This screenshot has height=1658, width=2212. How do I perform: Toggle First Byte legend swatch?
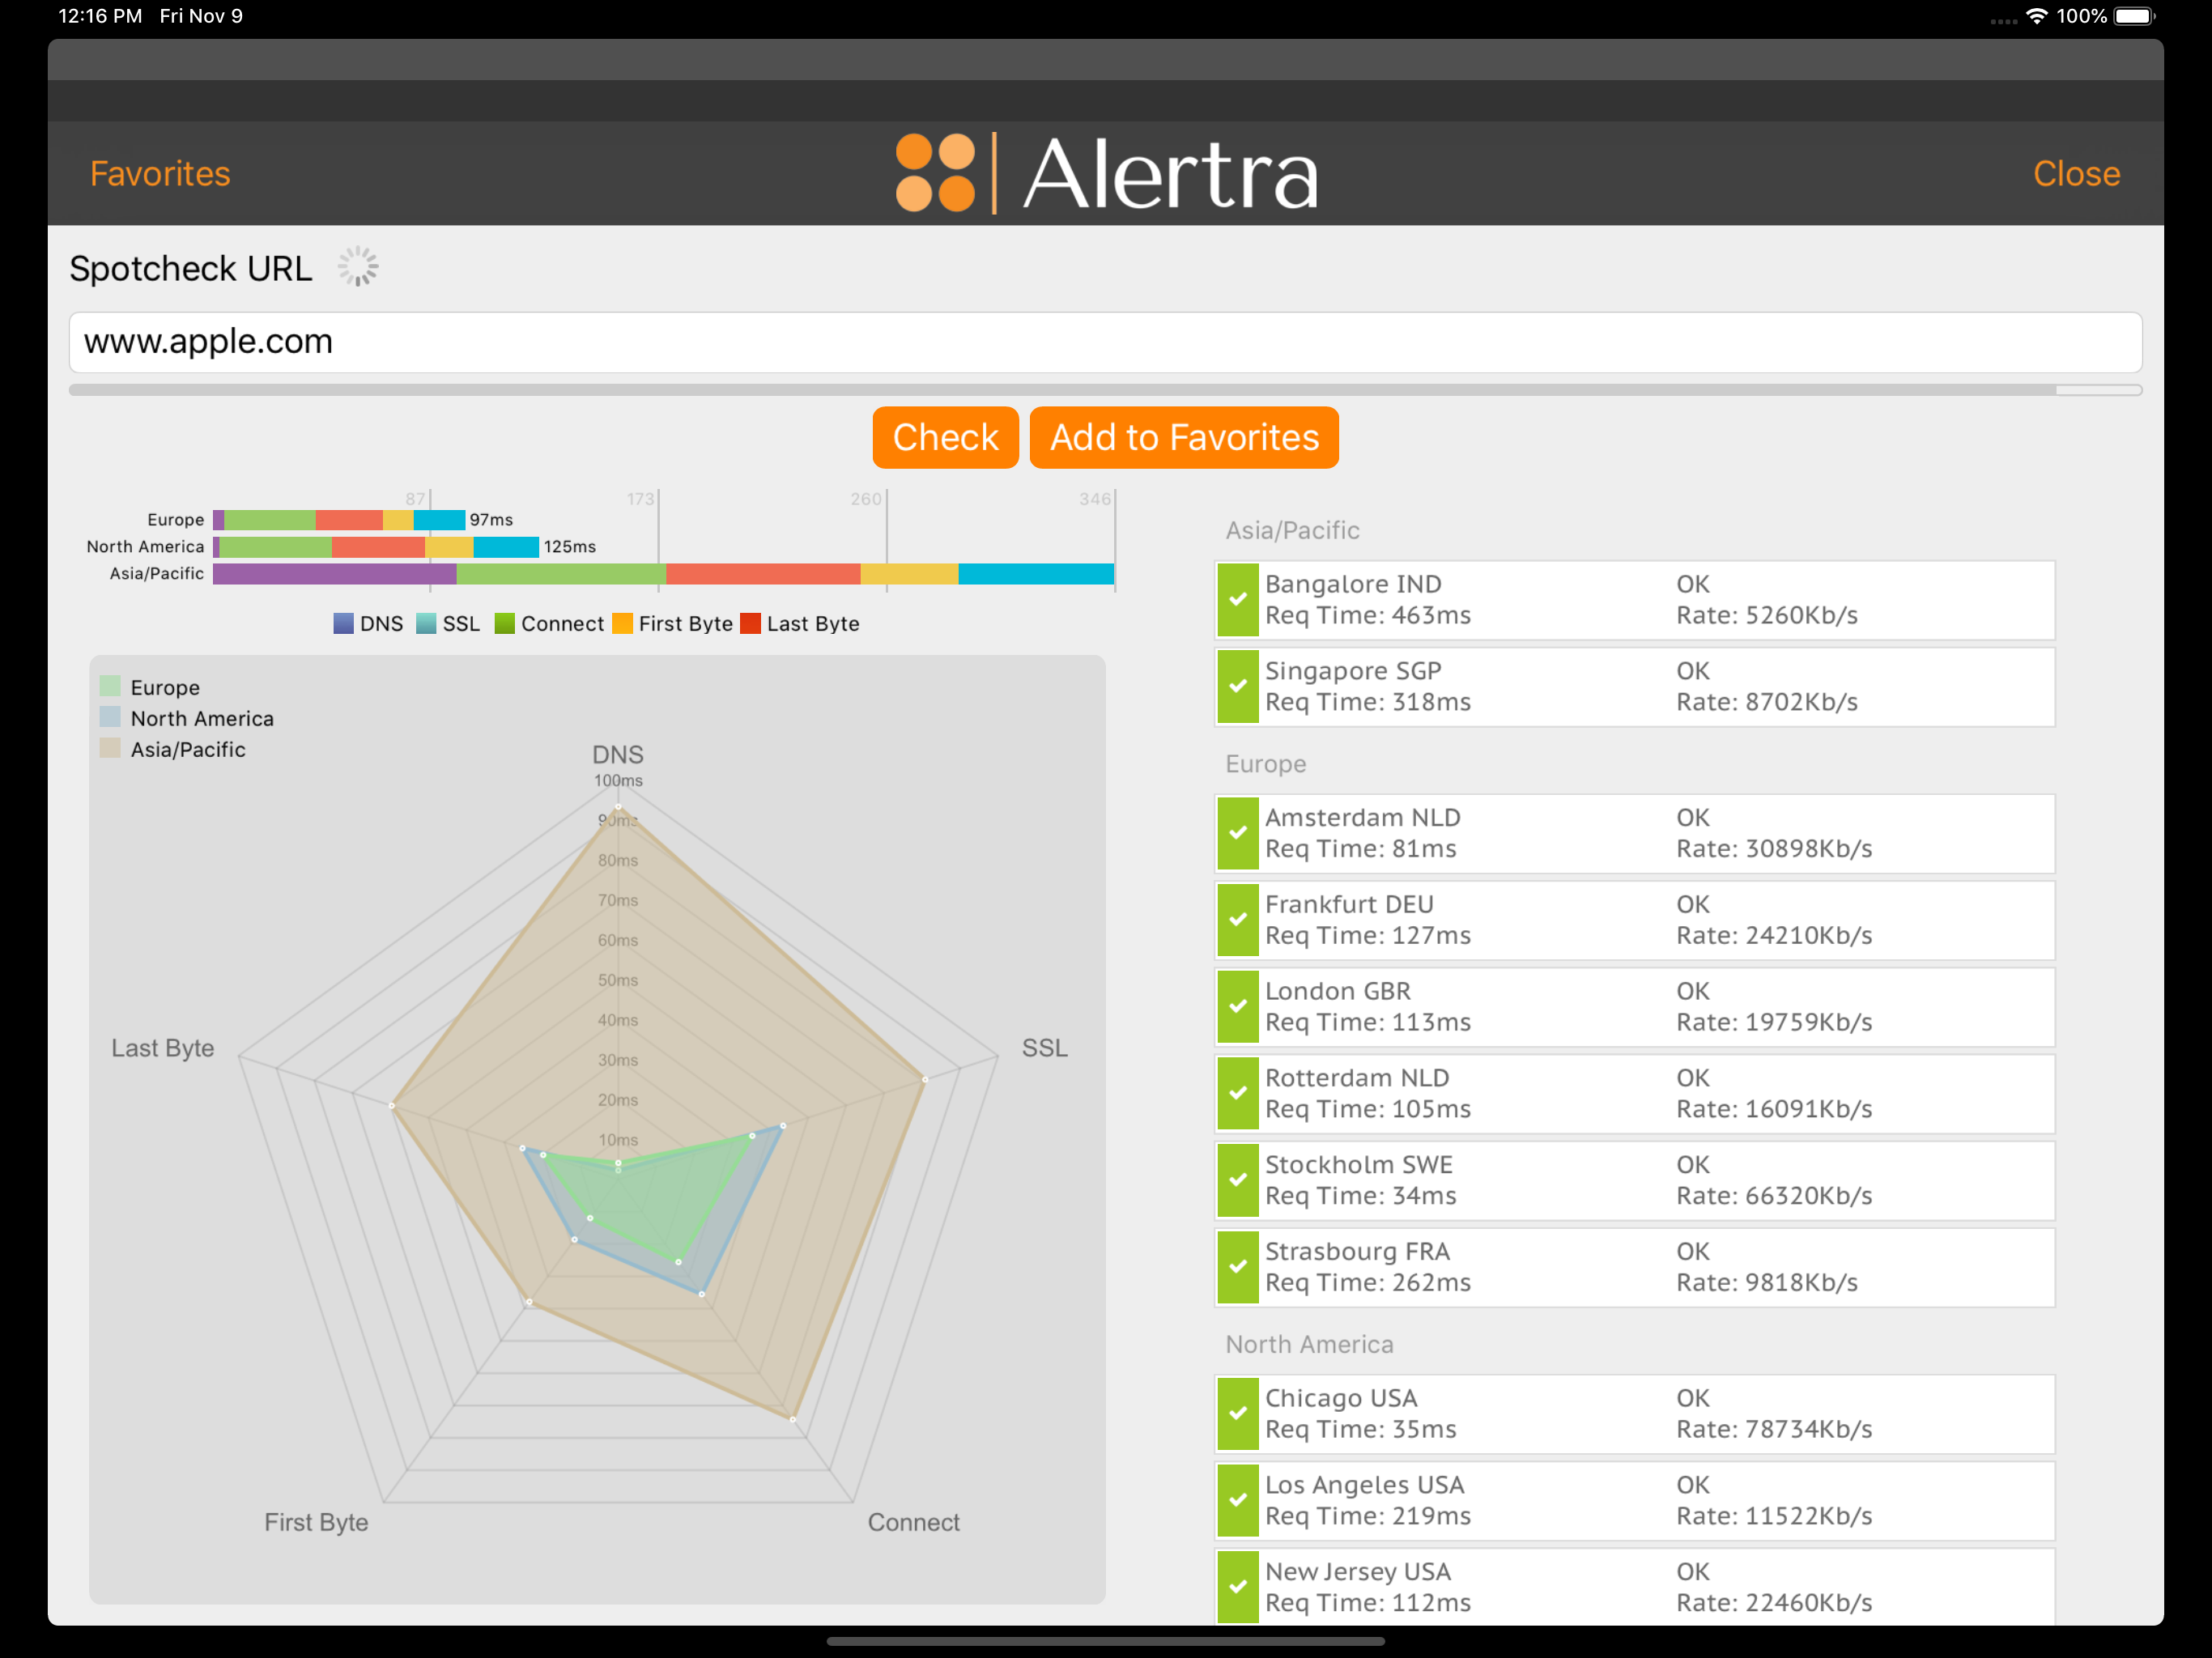622,624
